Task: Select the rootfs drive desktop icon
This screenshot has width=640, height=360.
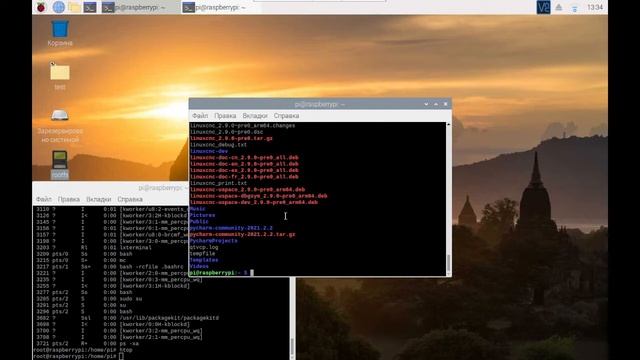Action: click(60, 164)
